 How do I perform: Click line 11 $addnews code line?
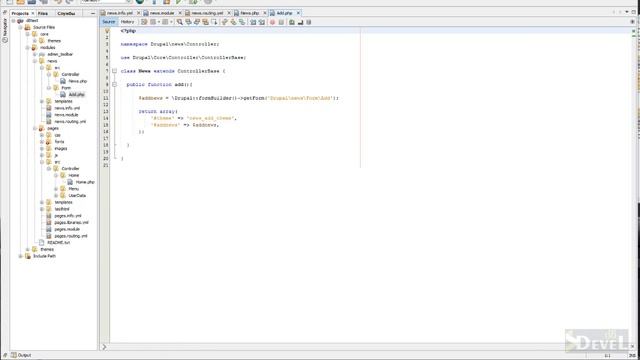(238, 98)
